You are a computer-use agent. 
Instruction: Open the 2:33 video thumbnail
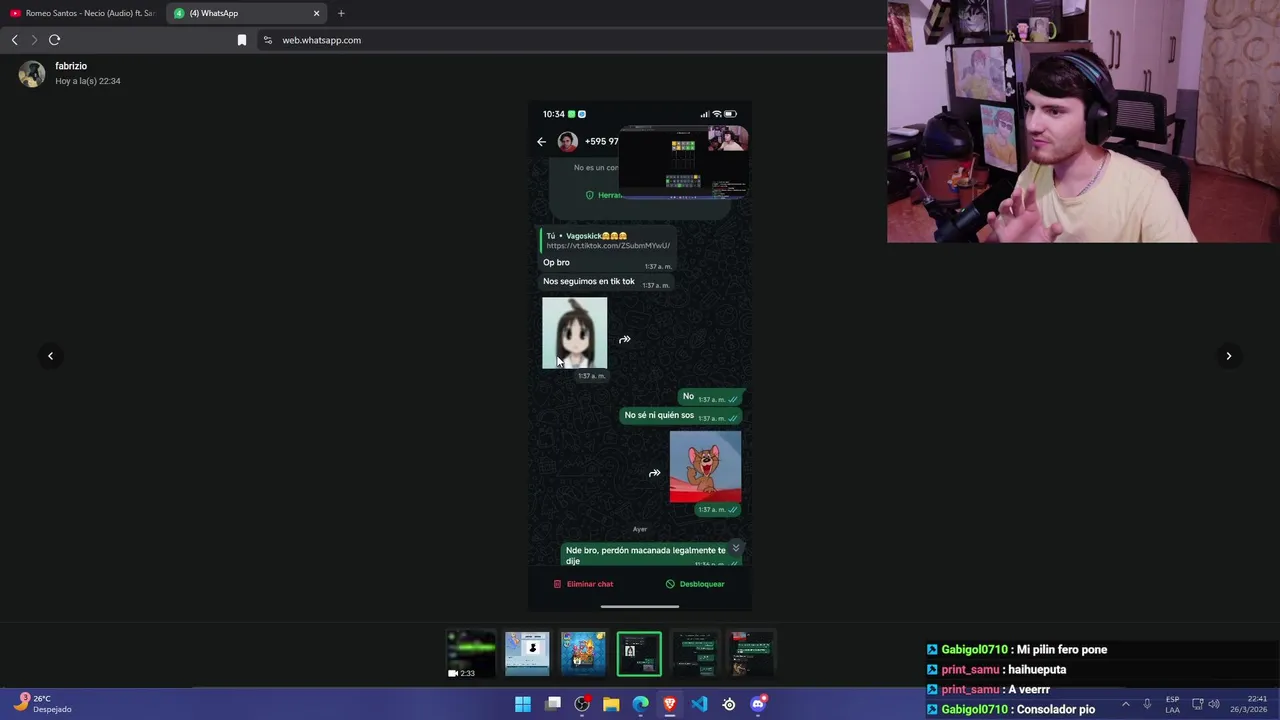471,654
